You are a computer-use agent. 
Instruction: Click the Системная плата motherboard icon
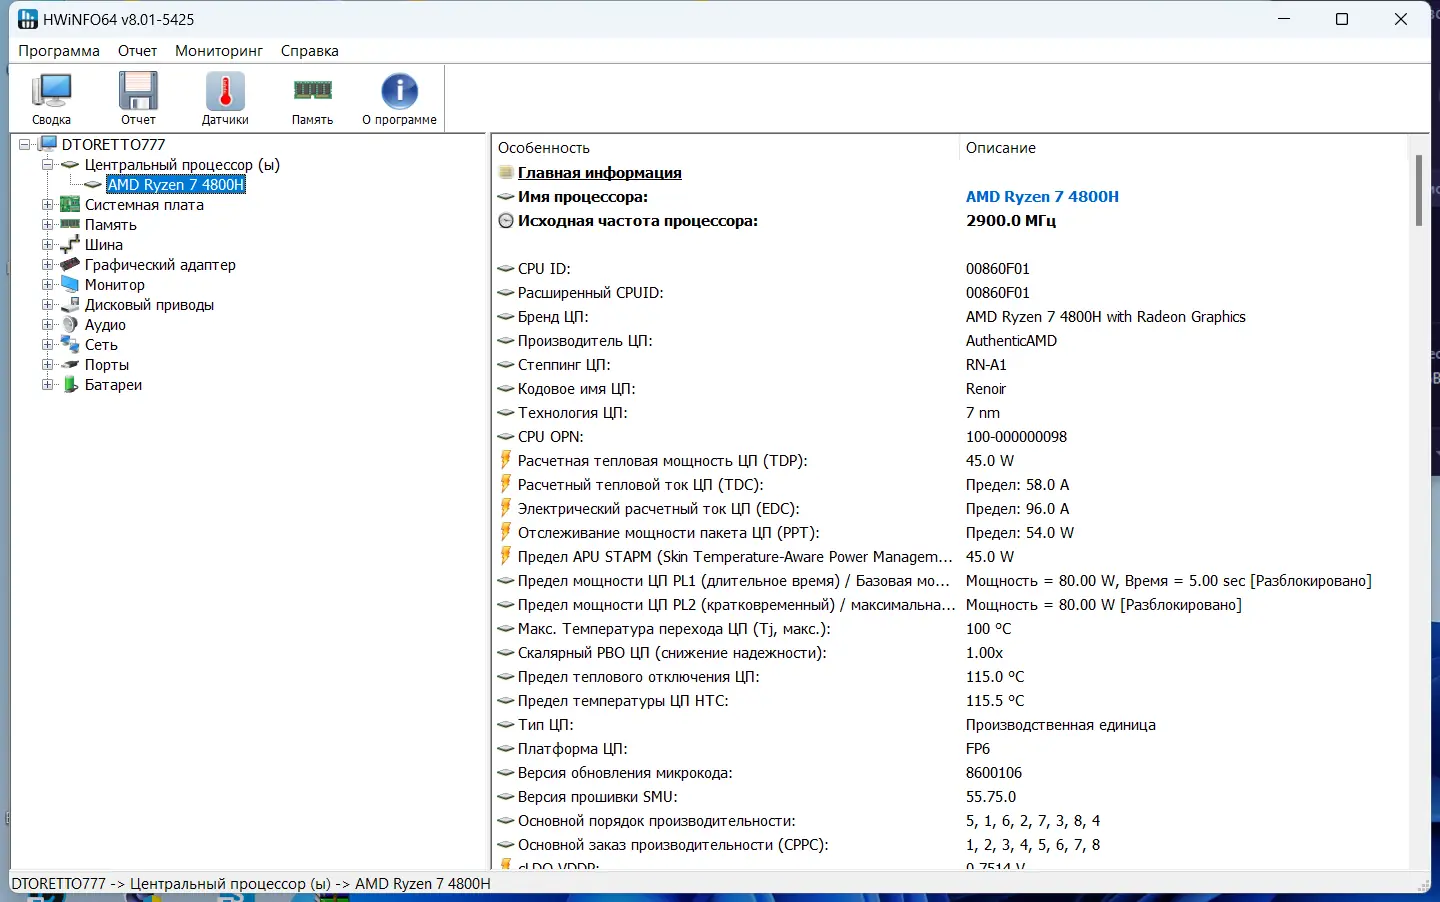tap(70, 204)
